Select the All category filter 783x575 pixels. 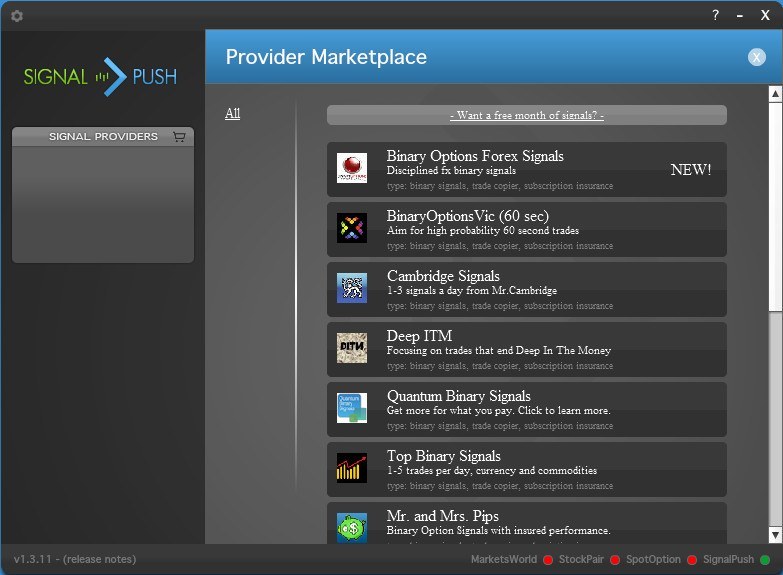coord(232,113)
